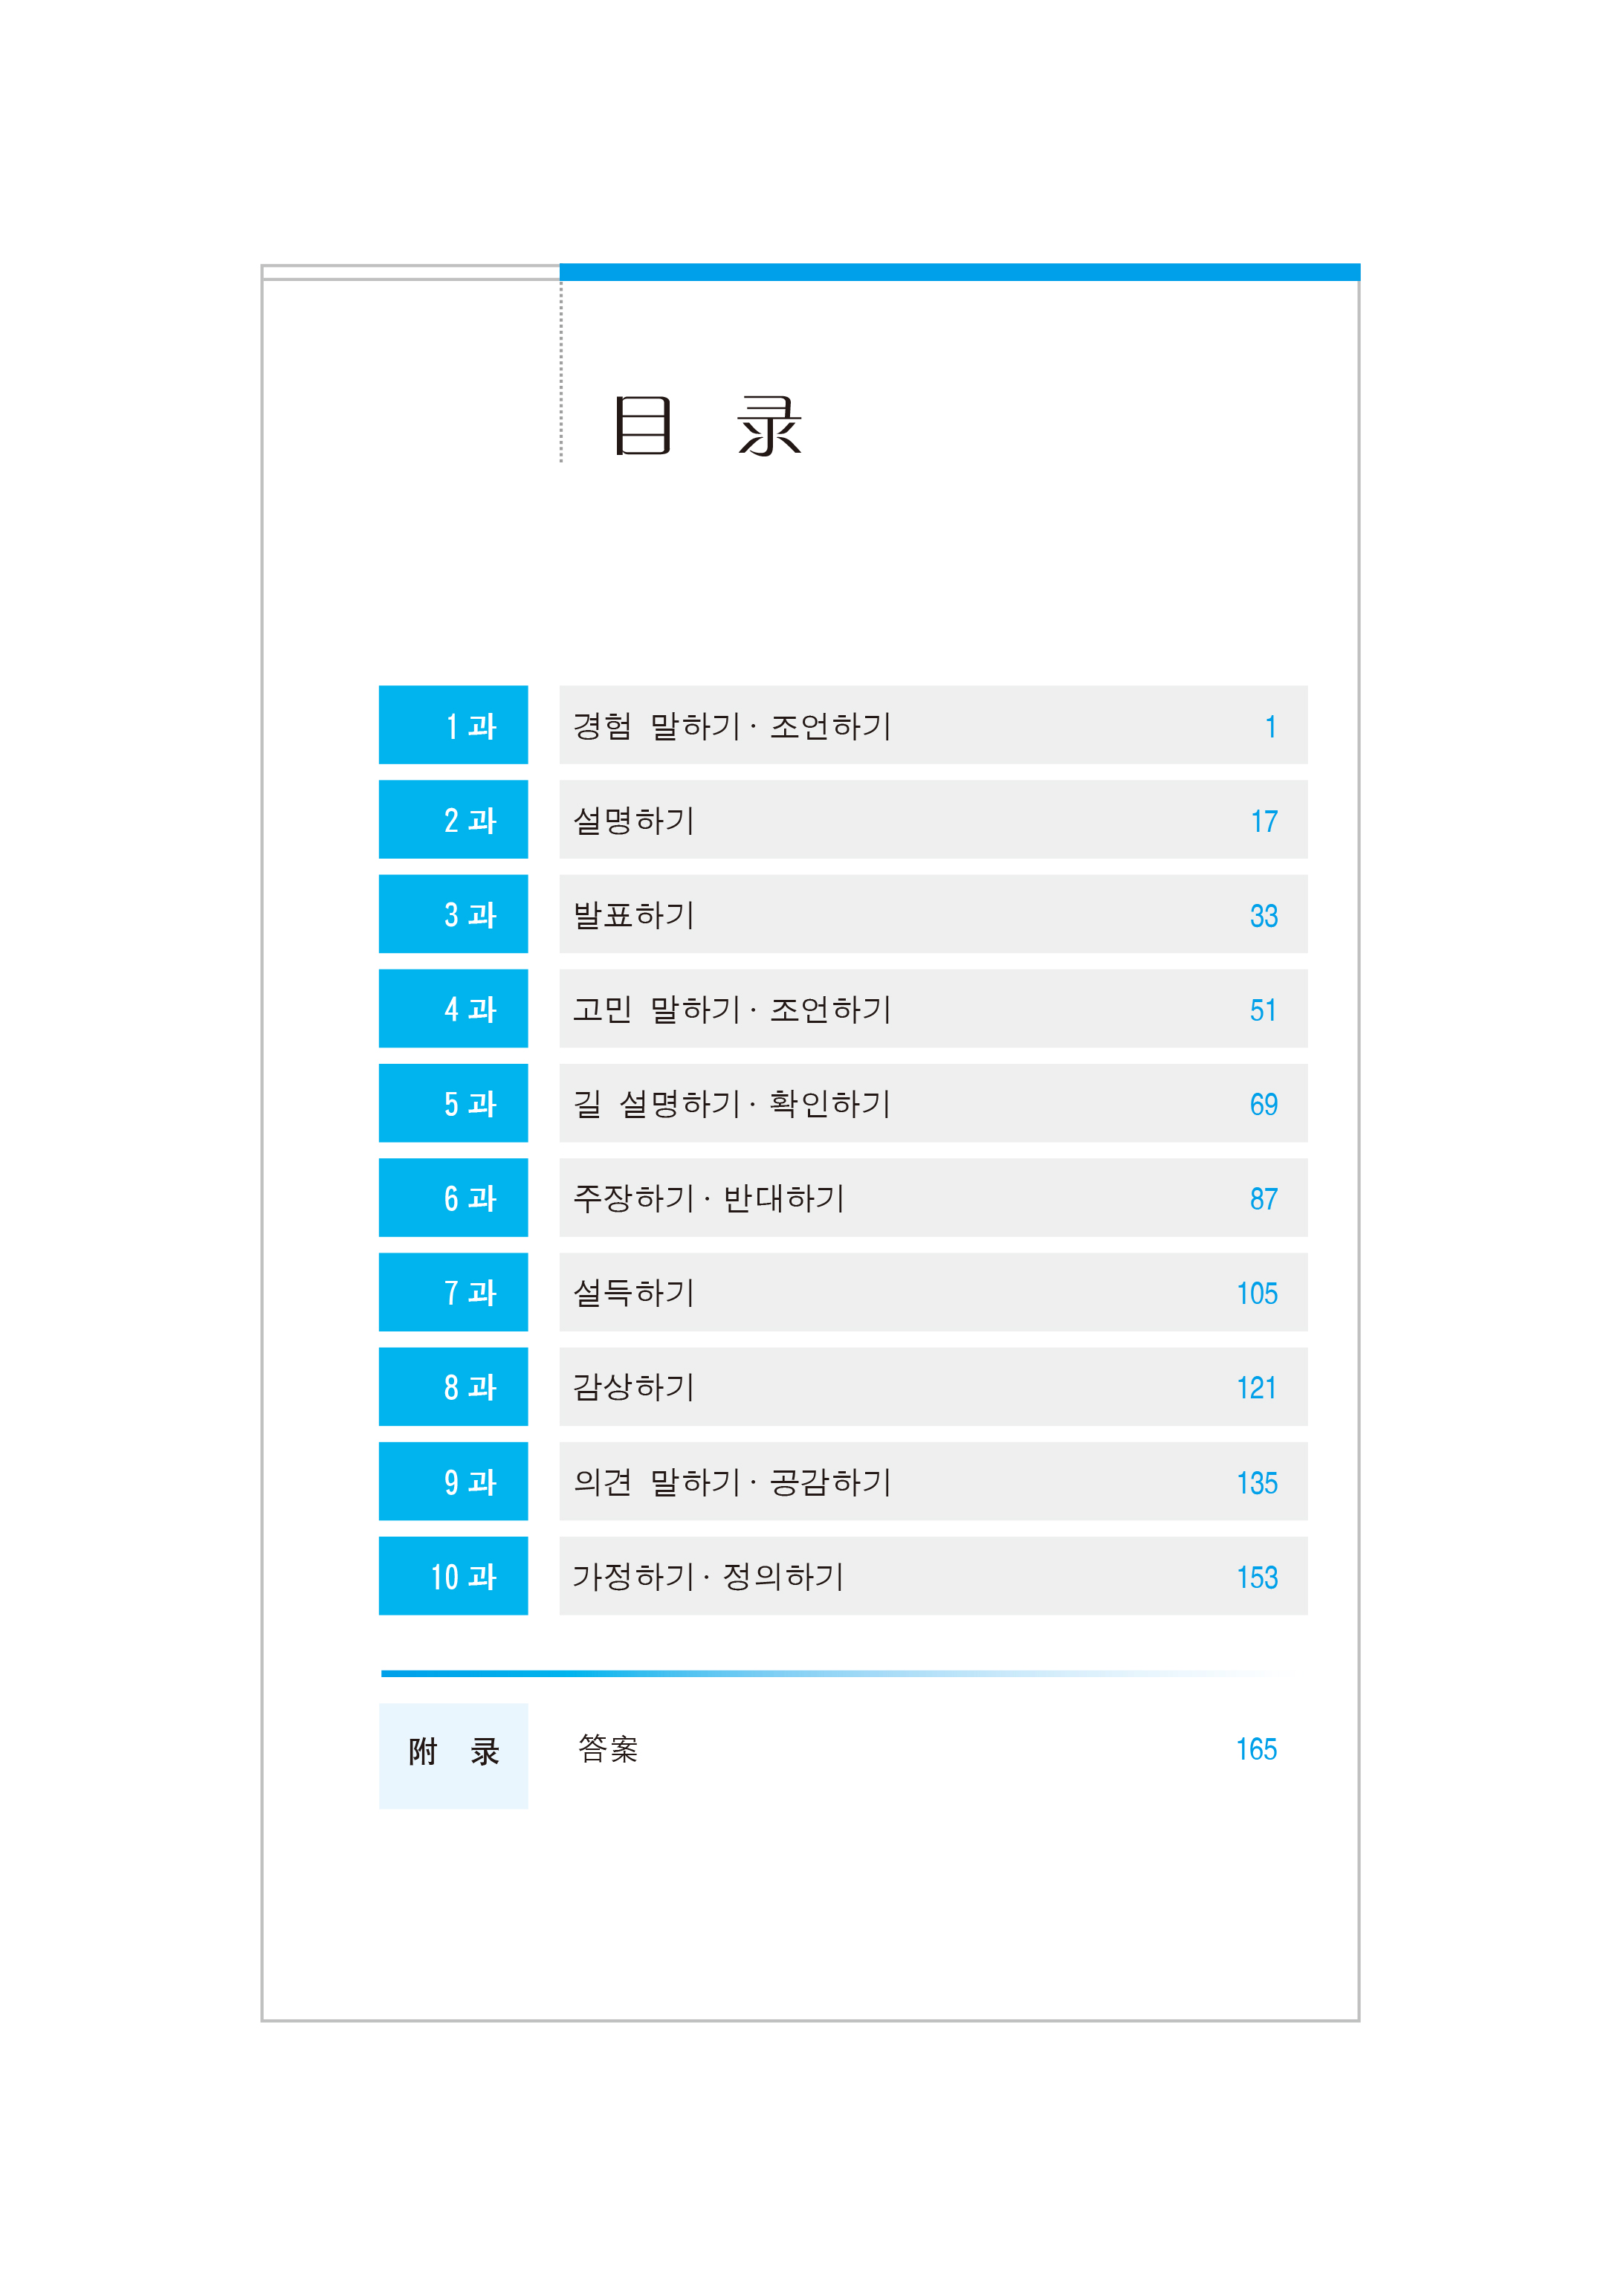Open chapter 주장하기 · 반대하기
The image size is (1624, 2283).
pos(708,1198)
